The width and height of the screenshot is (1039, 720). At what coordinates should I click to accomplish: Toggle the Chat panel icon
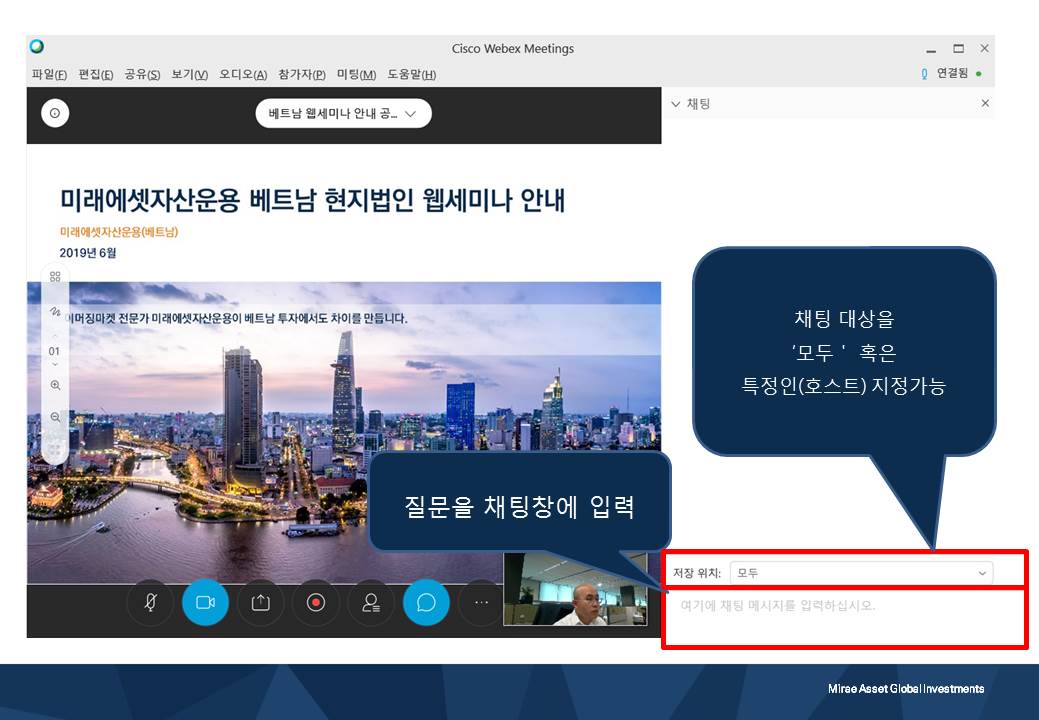tap(425, 602)
